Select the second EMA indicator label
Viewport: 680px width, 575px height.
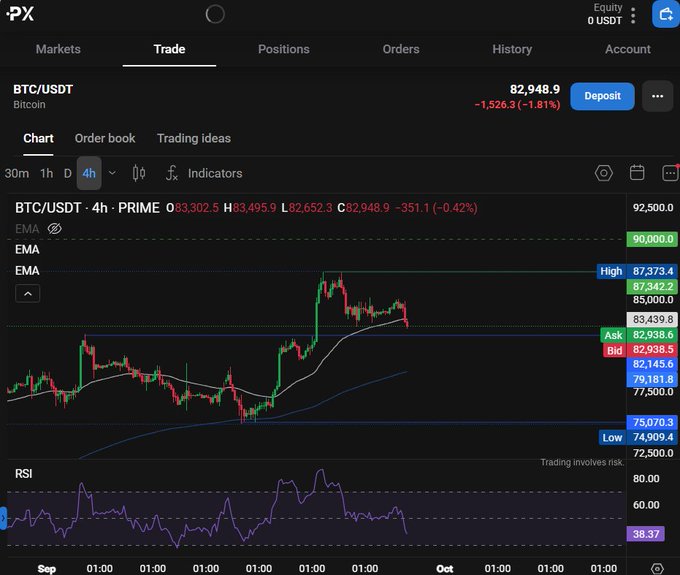point(27,250)
